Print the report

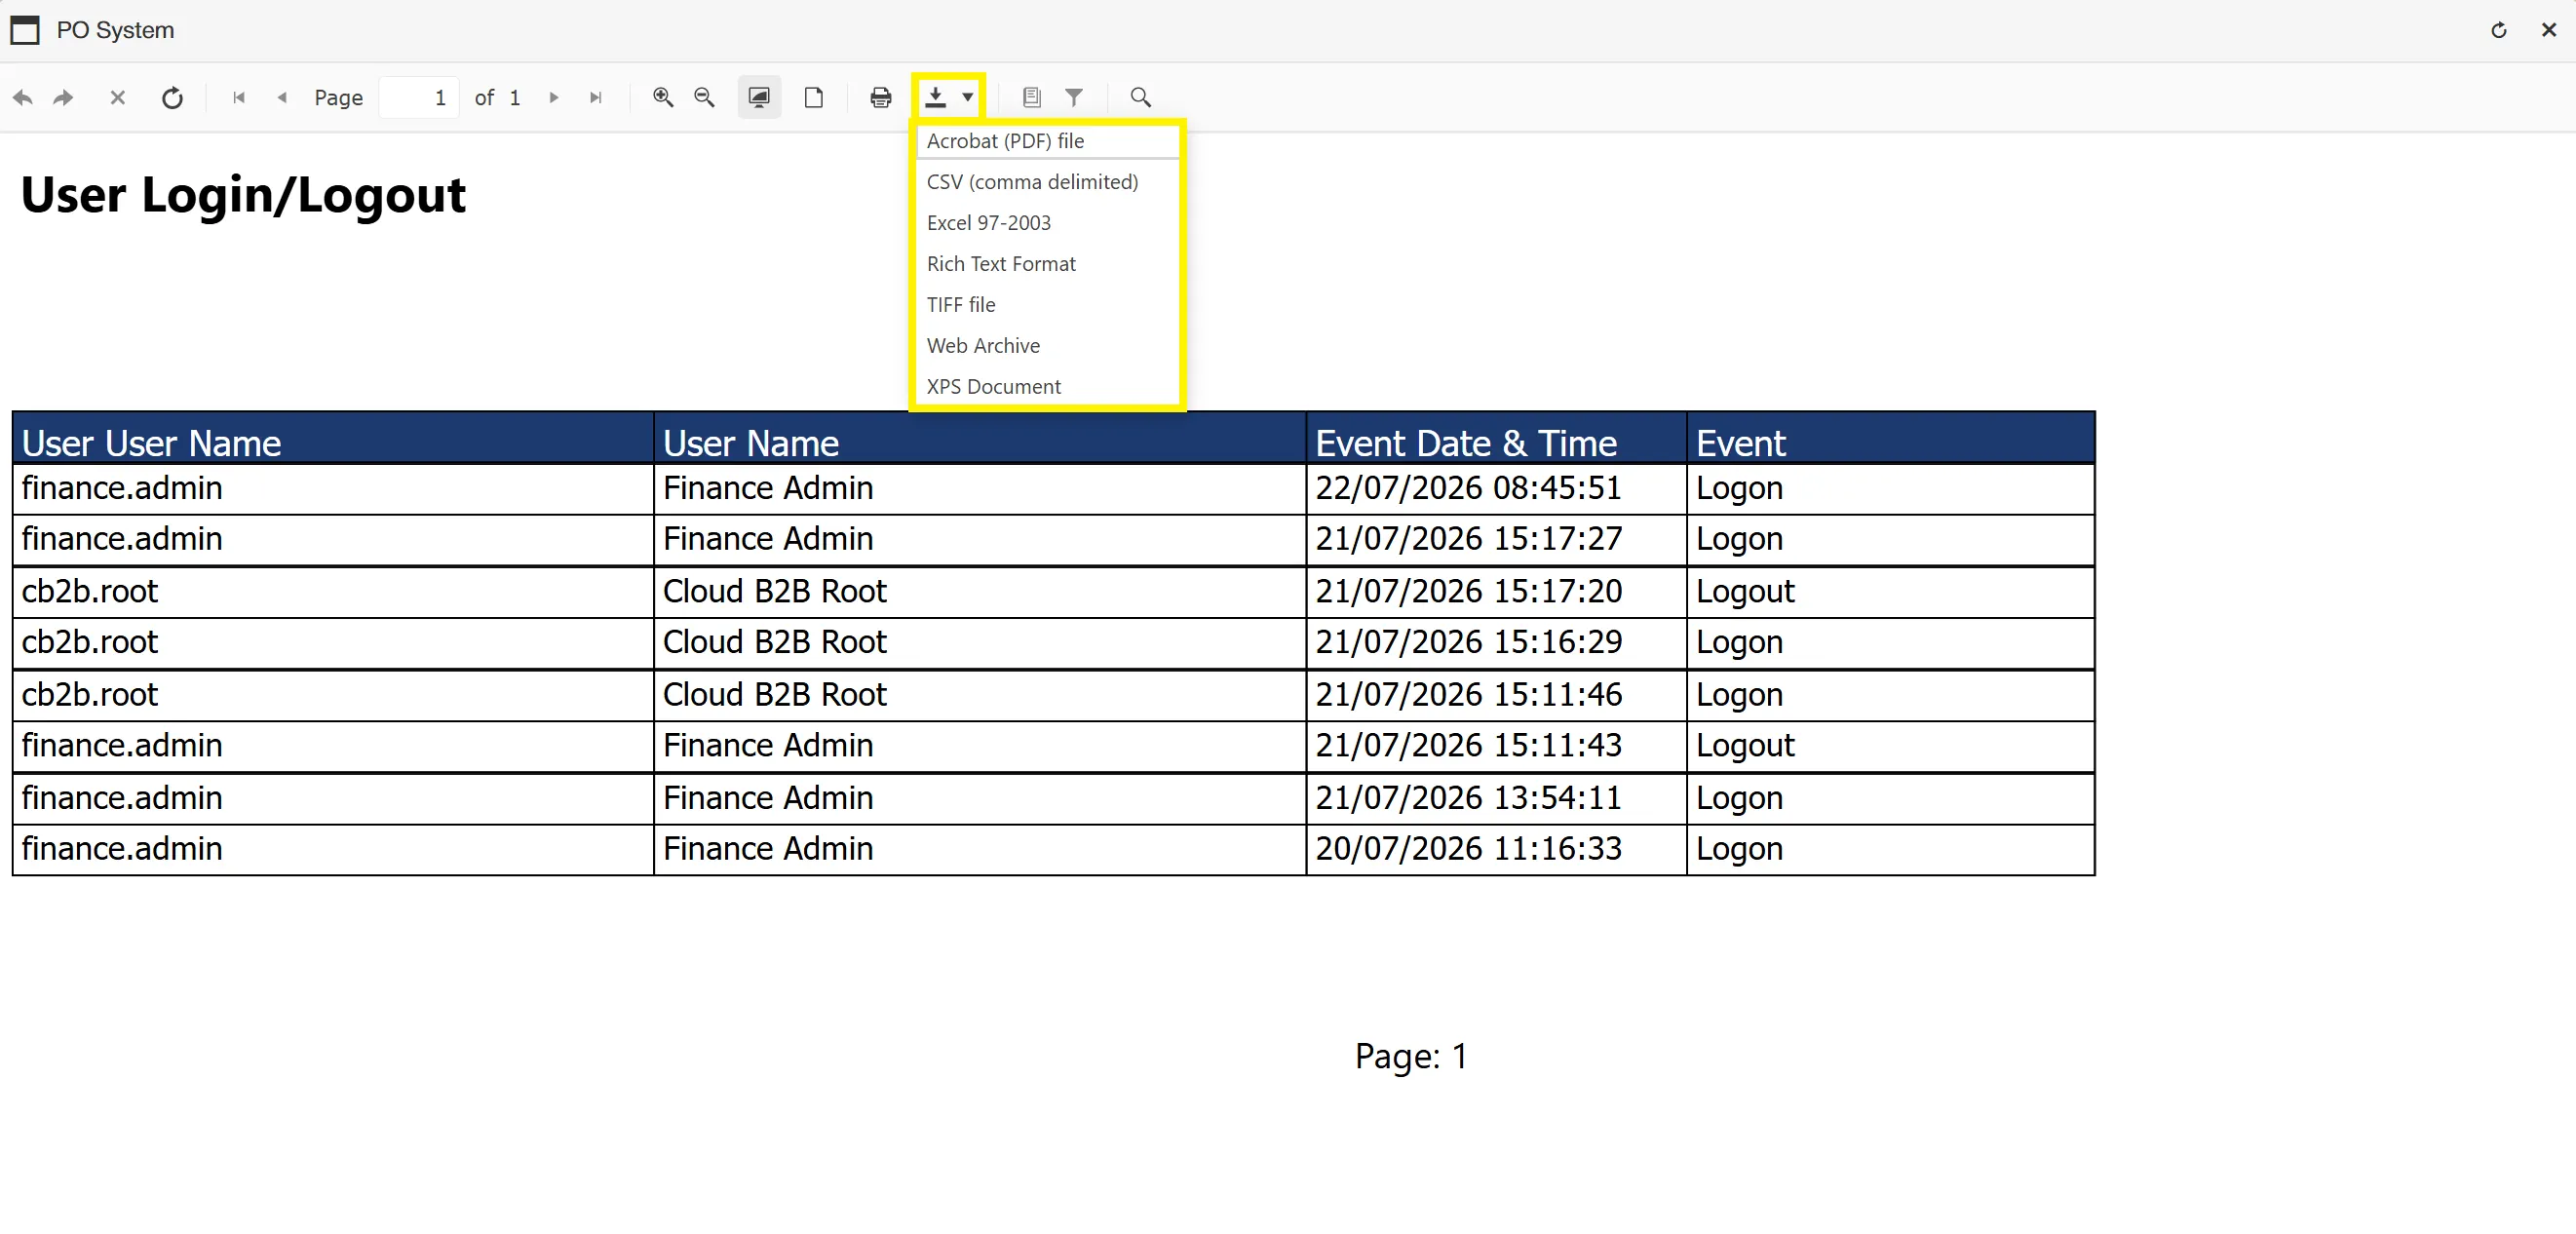coord(880,97)
